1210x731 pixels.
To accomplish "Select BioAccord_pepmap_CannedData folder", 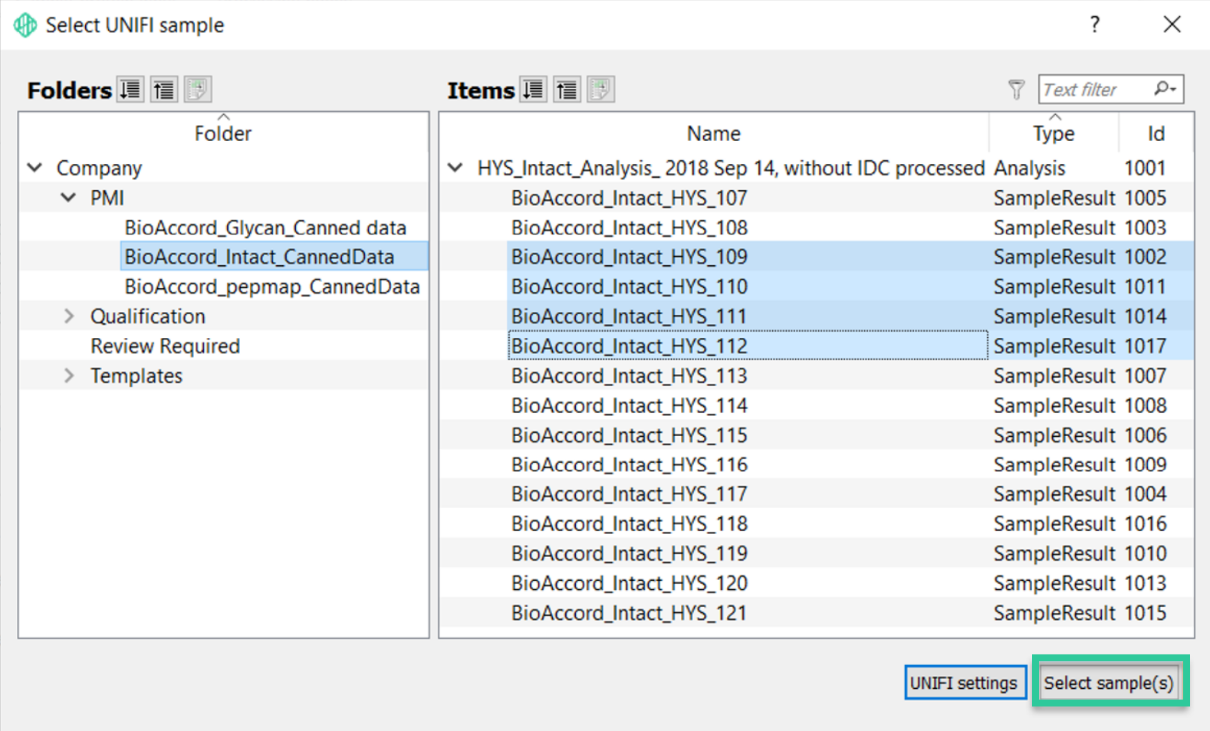I will point(272,287).
